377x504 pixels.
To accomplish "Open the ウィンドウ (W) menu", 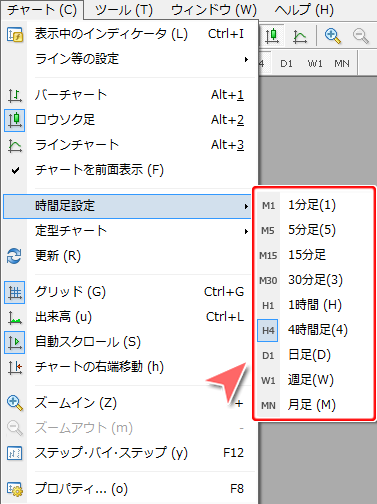I will pyautogui.click(x=214, y=10).
